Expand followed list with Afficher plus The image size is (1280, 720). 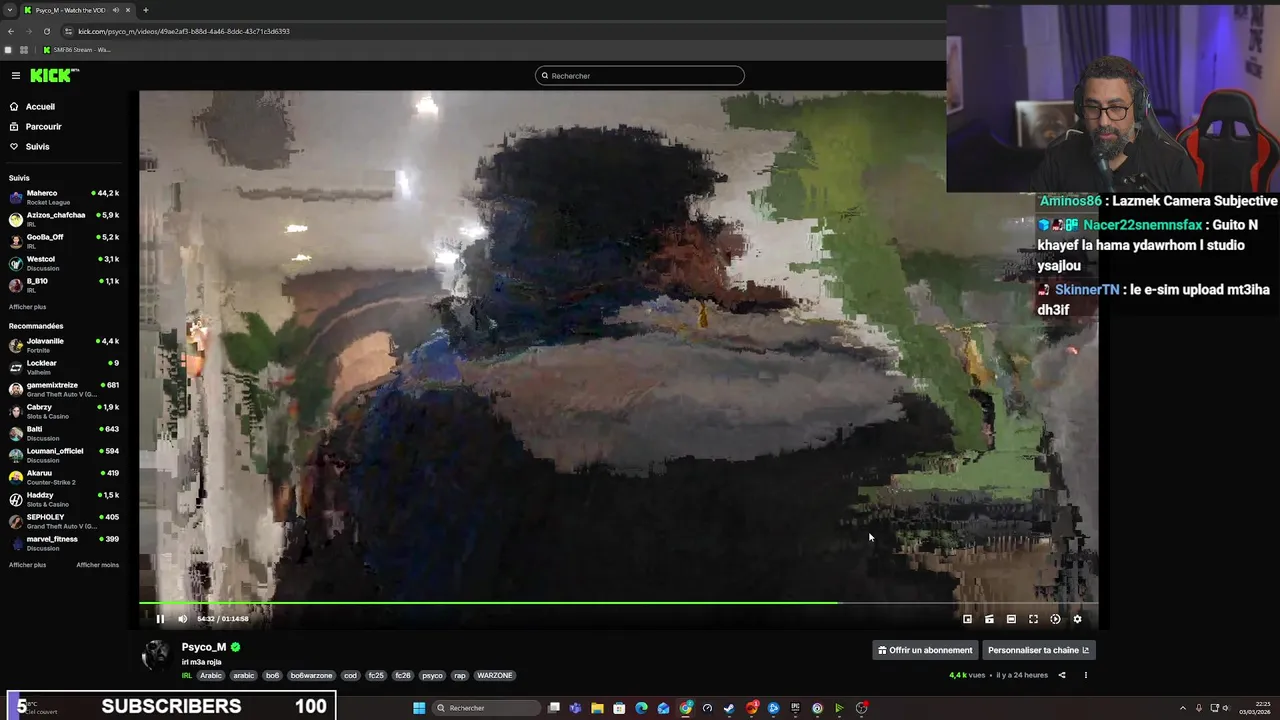tap(27, 307)
